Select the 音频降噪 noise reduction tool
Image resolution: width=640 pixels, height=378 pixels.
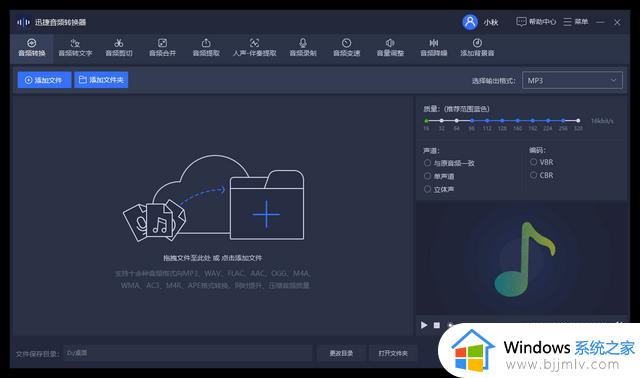(x=434, y=48)
